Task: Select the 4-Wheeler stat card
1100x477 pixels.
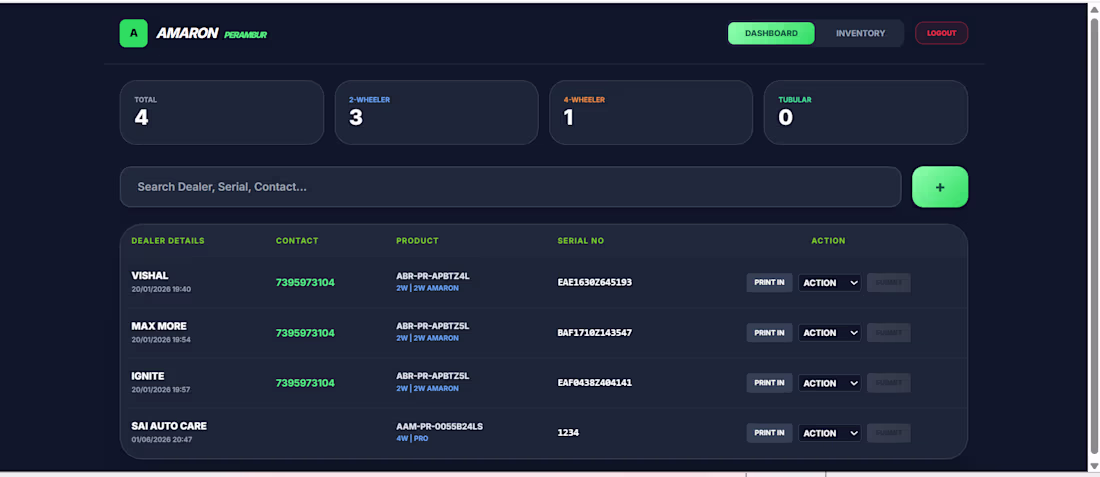Action: (x=651, y=112)
